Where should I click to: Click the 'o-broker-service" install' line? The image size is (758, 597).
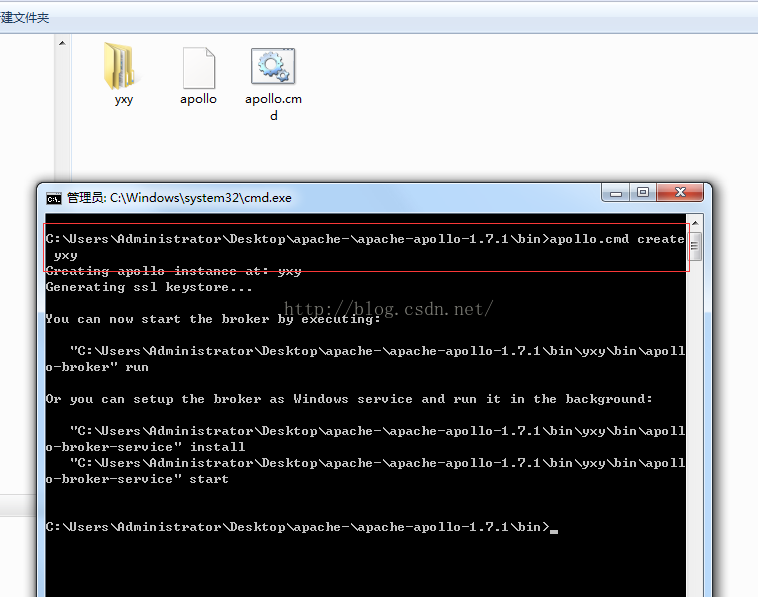pos(145,447)
